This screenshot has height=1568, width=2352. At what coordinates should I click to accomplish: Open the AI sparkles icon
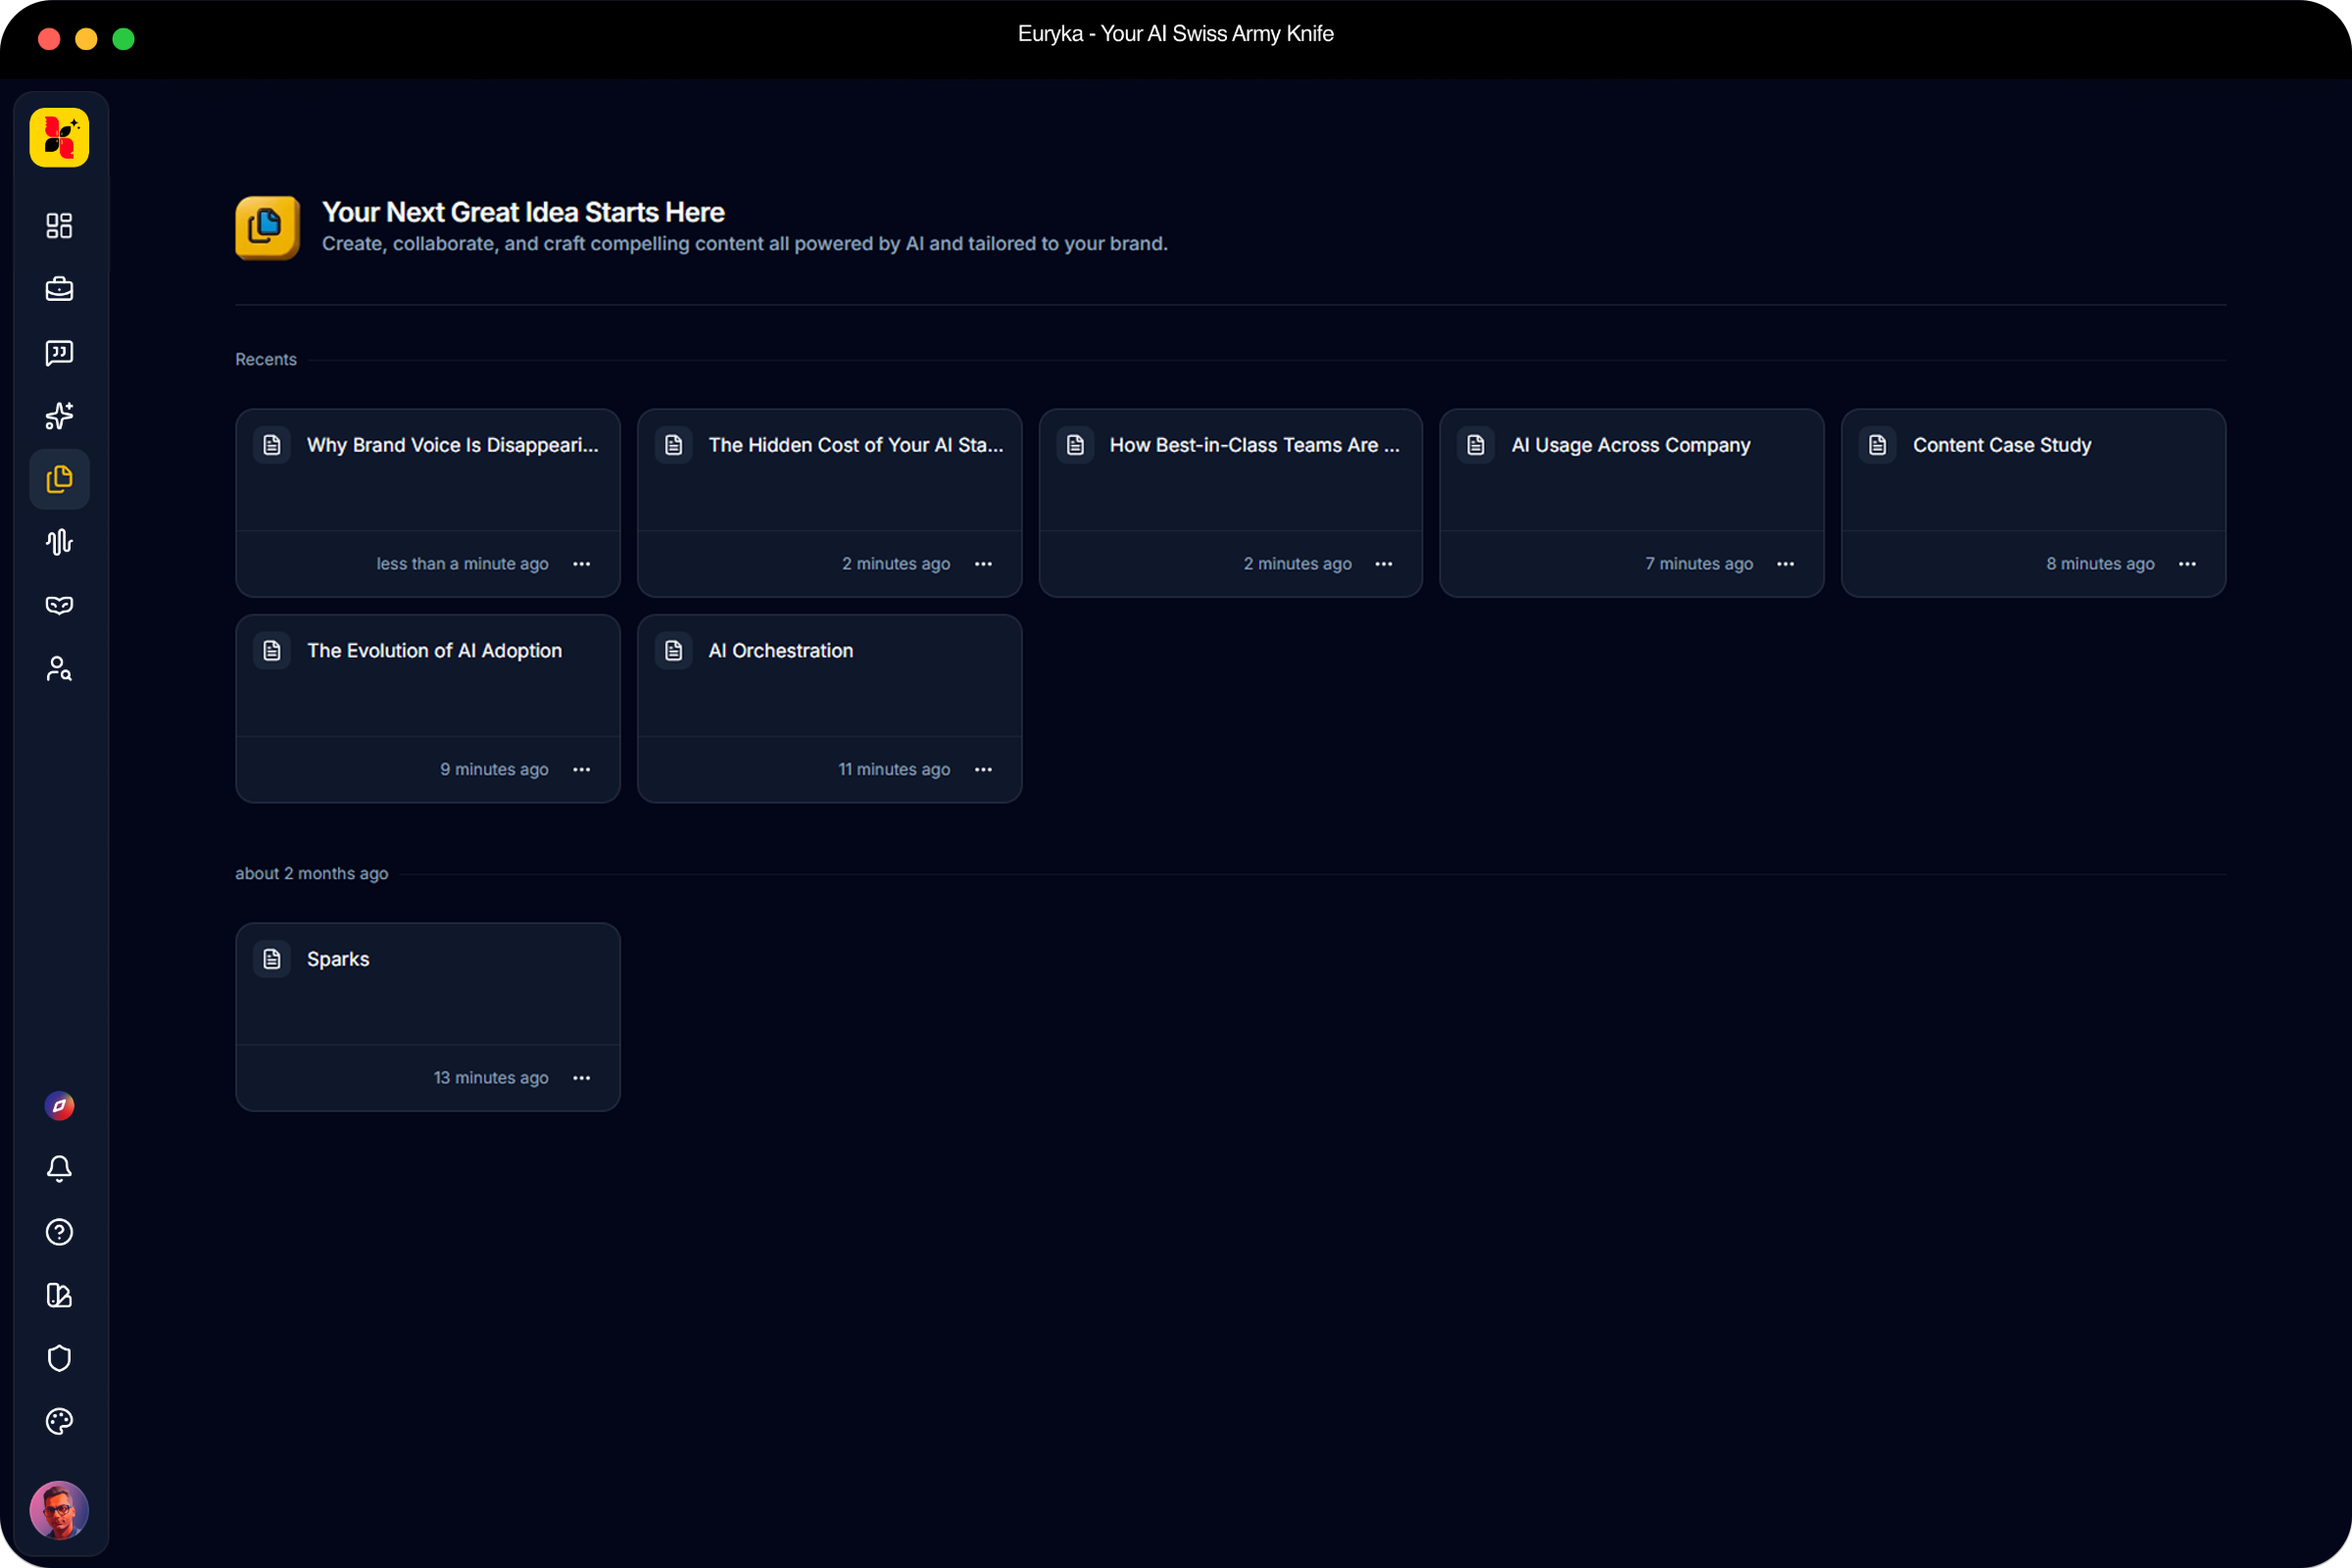[59, 416]
